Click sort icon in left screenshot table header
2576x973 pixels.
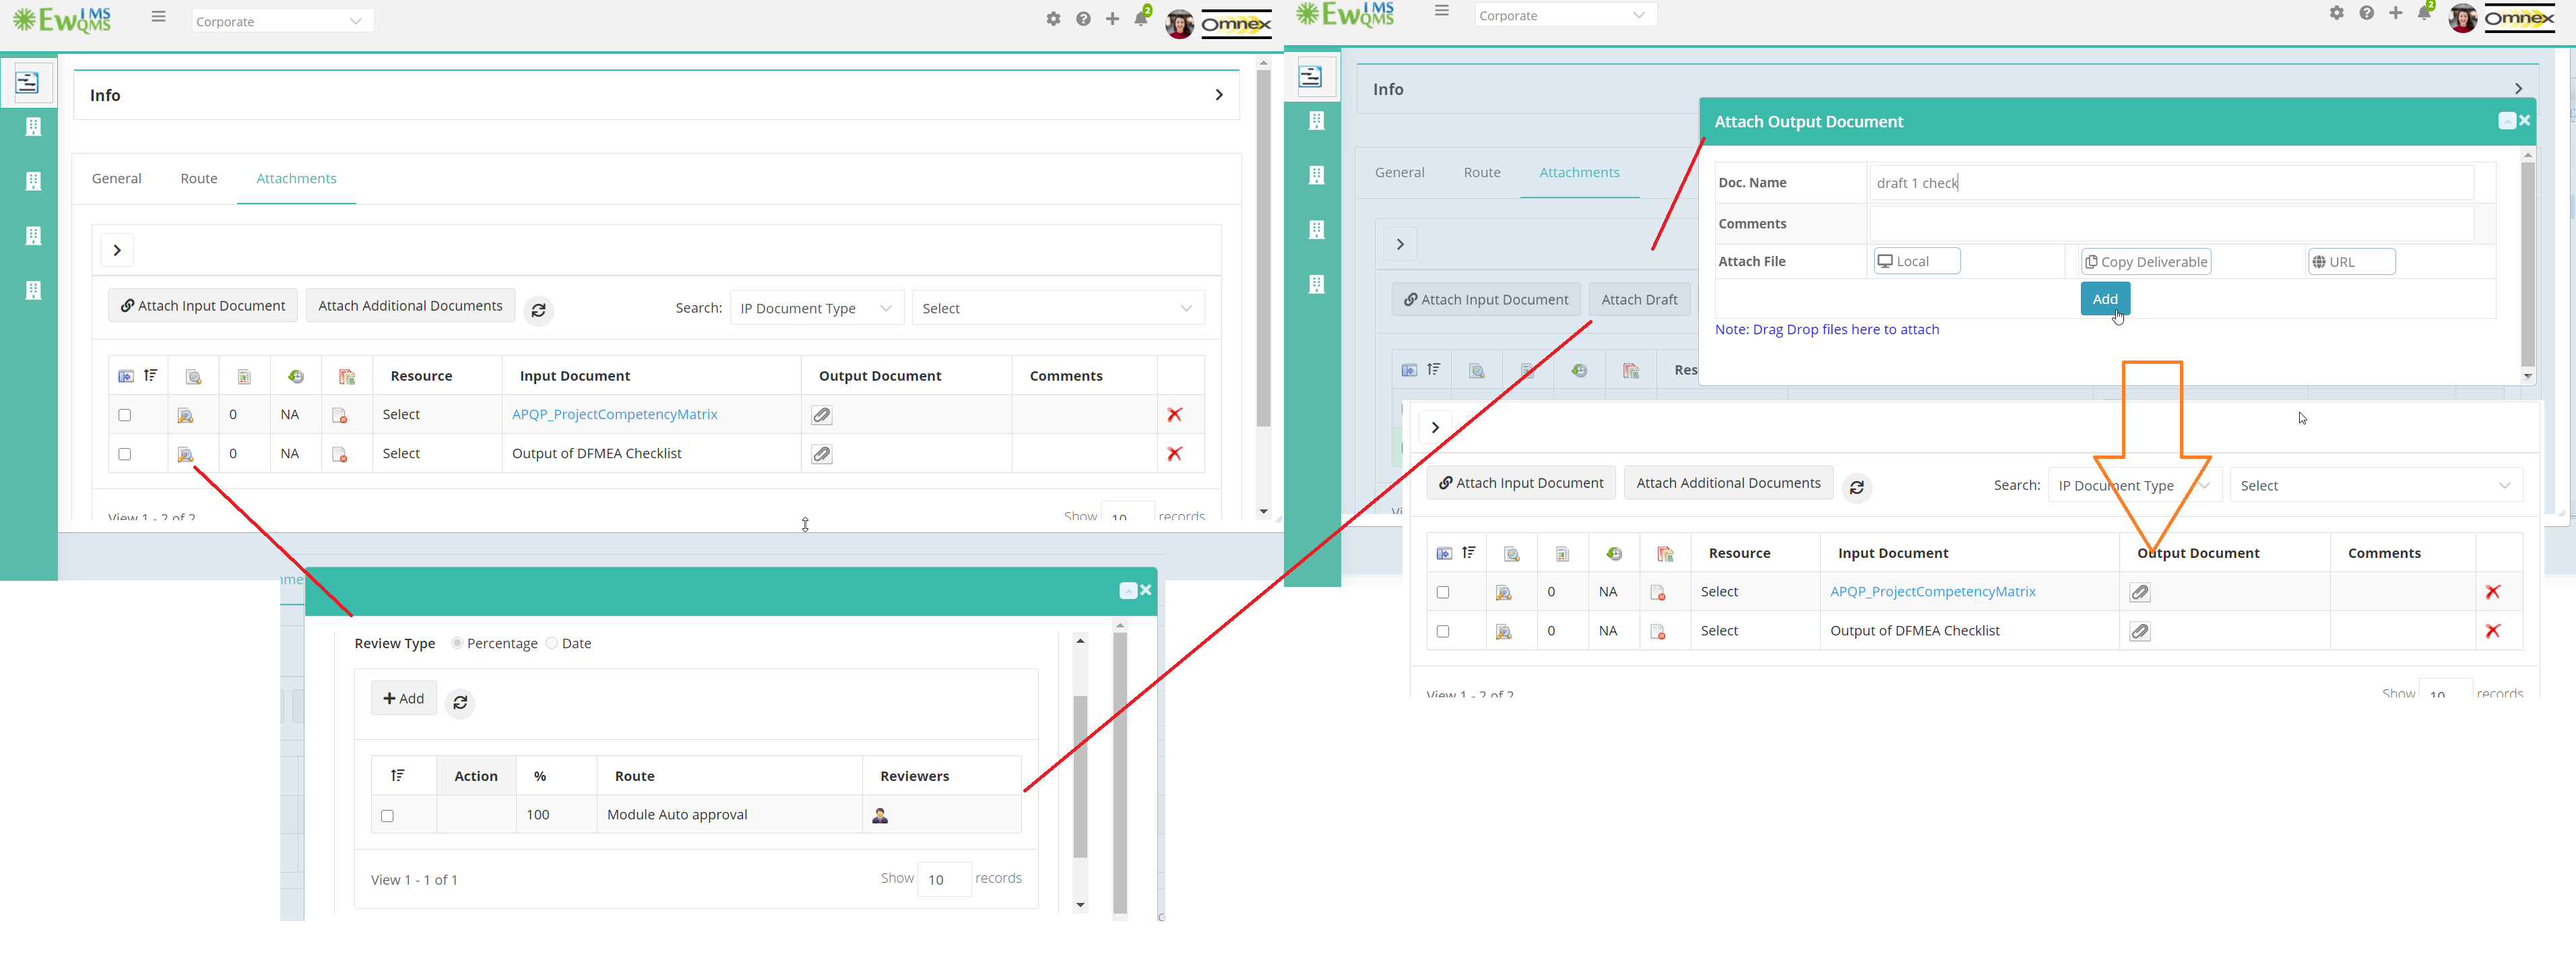(x=150, y=375)
